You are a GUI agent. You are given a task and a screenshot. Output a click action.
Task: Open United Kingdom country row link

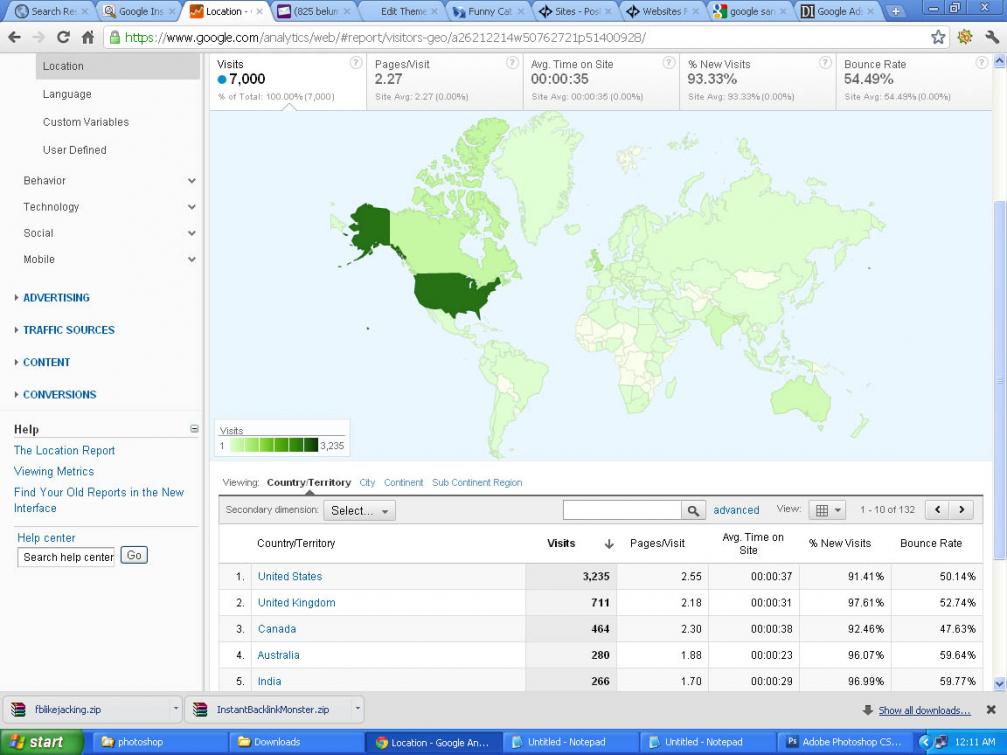tap(297, 603)
